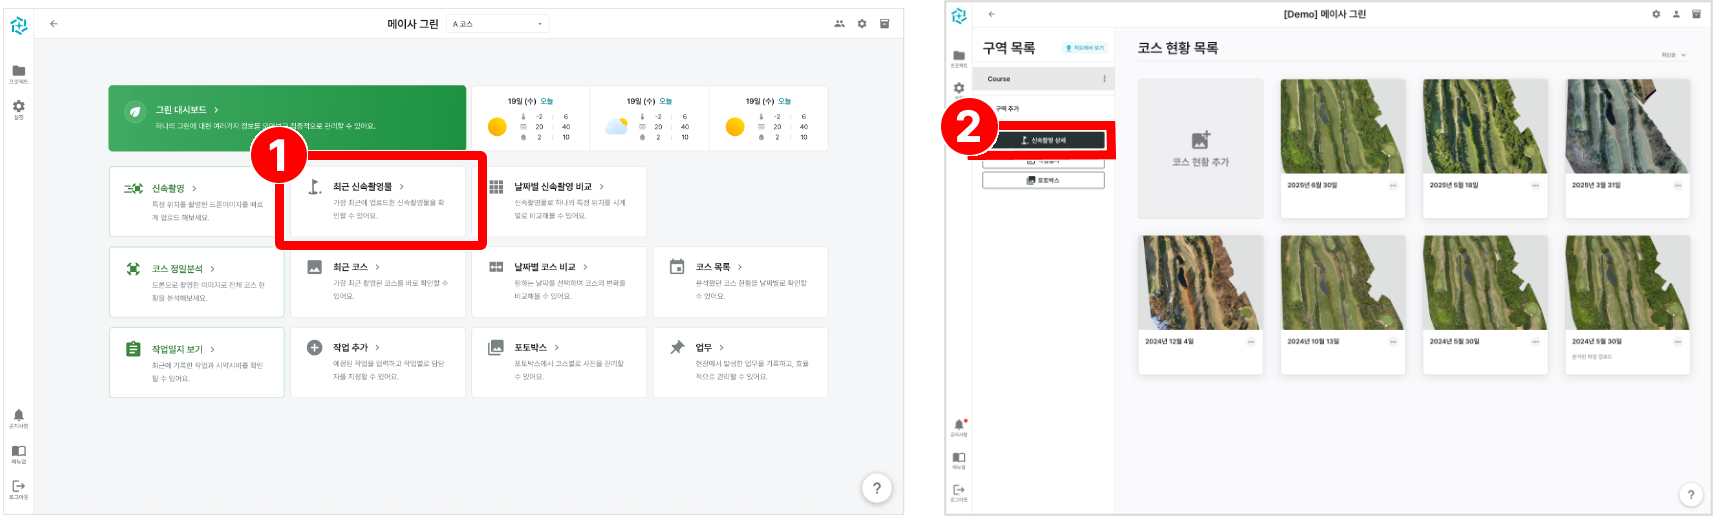Open more options for 2025년 6월 30일 card
Screen dimensions: 1714x518
(1392, 185)
